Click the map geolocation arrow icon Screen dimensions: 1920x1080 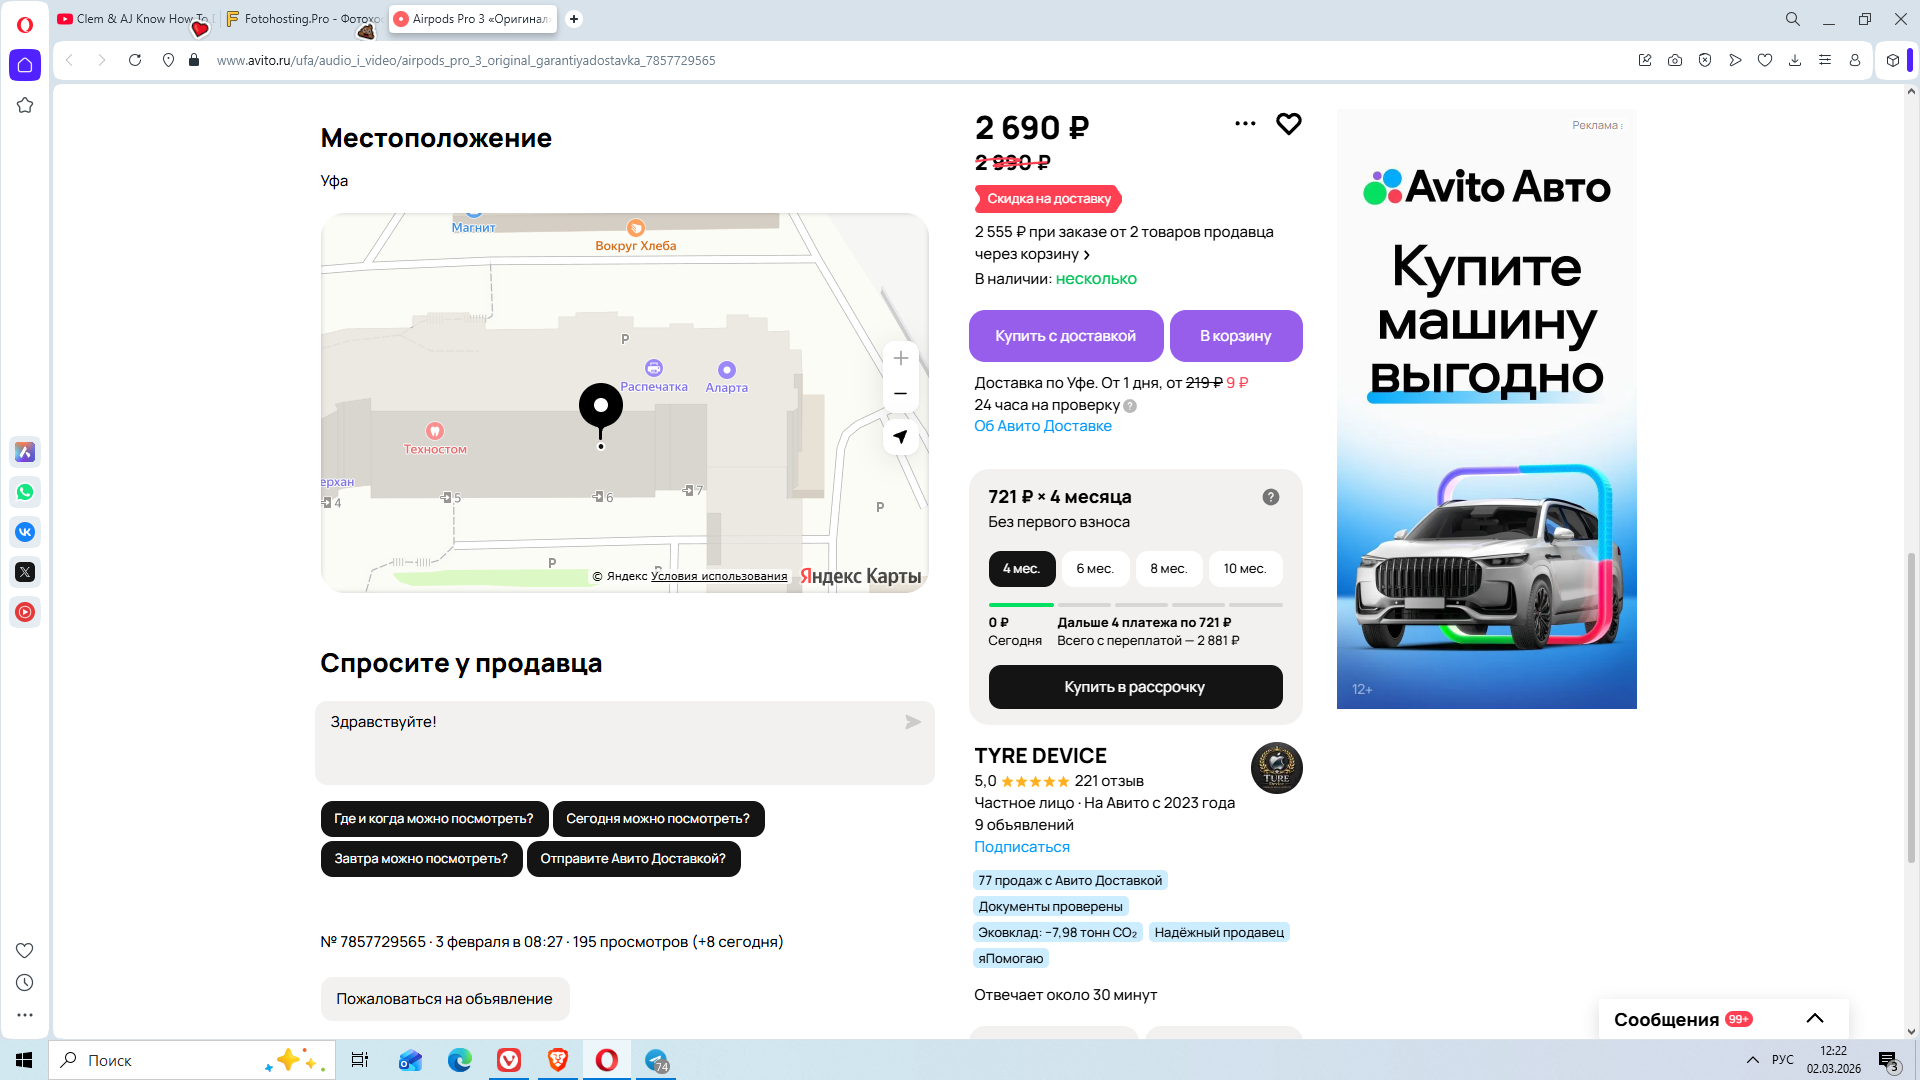[900, 437]
